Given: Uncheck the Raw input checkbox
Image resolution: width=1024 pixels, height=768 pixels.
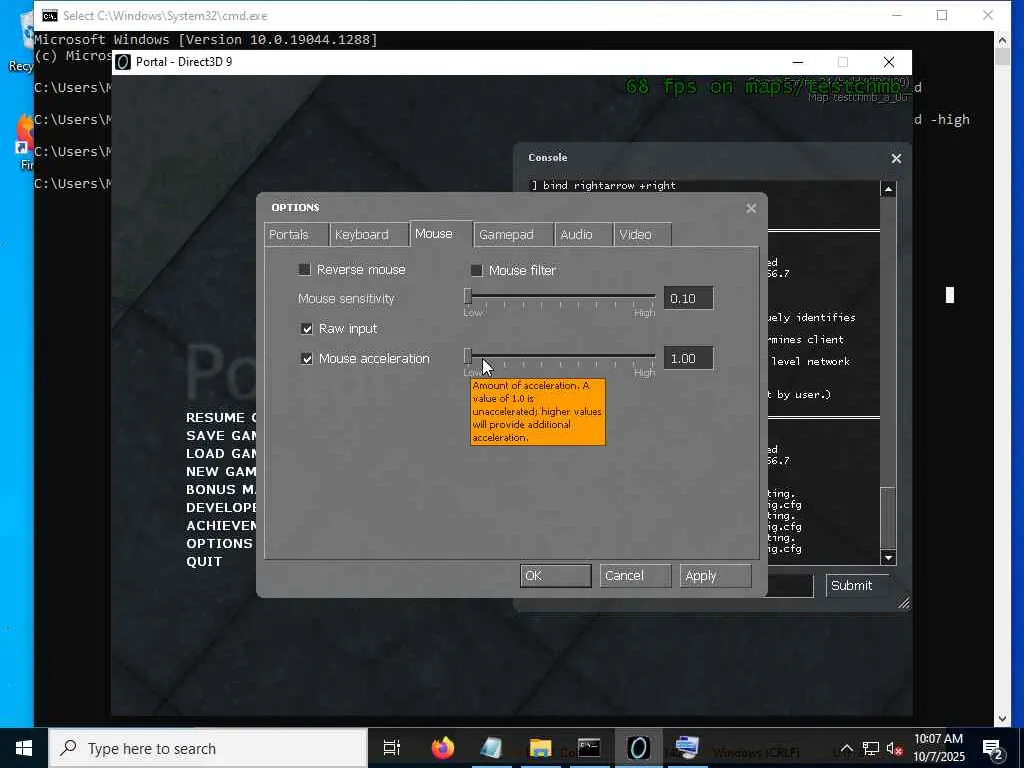Looking at the screenshot, I should coord(306,328).
